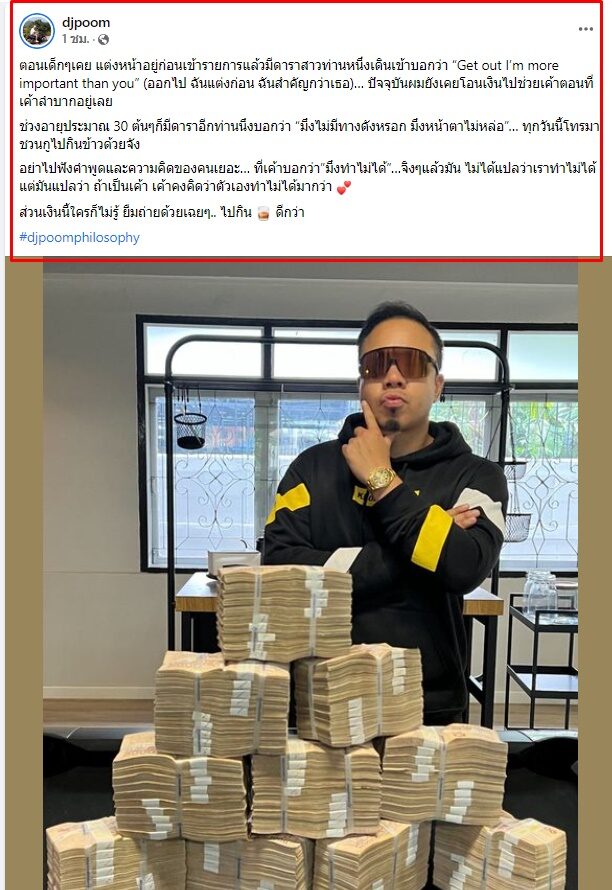The width and height of the screenshot is (612, 890).
Task: Click the line starting "ส่วนเงินนี้ใครก็ไม่รู้"
Action: coord(162,213)
